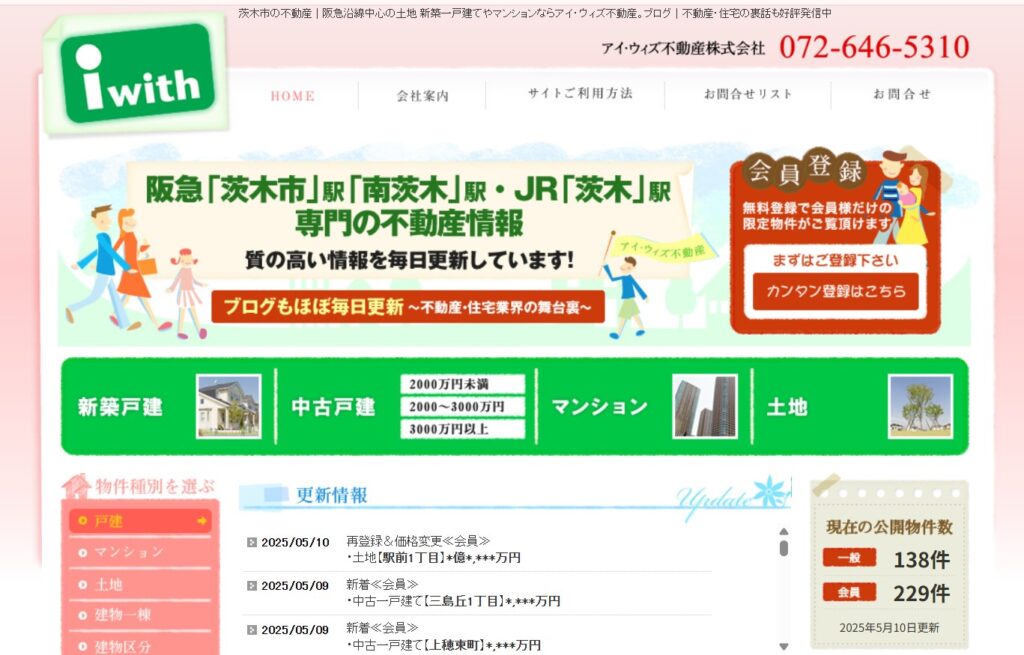Open お問合せリスト in navigation
Viewport: 1024px width, 655px height.
(x=748, y=94)
